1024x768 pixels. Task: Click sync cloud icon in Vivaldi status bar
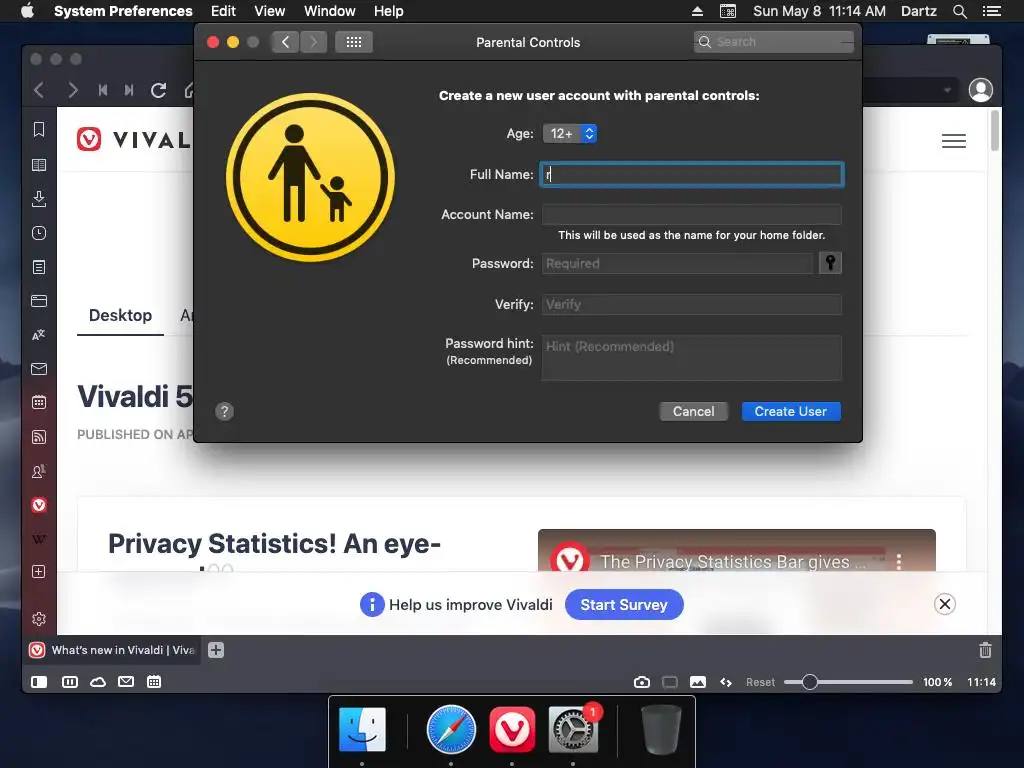pos(98,682)
